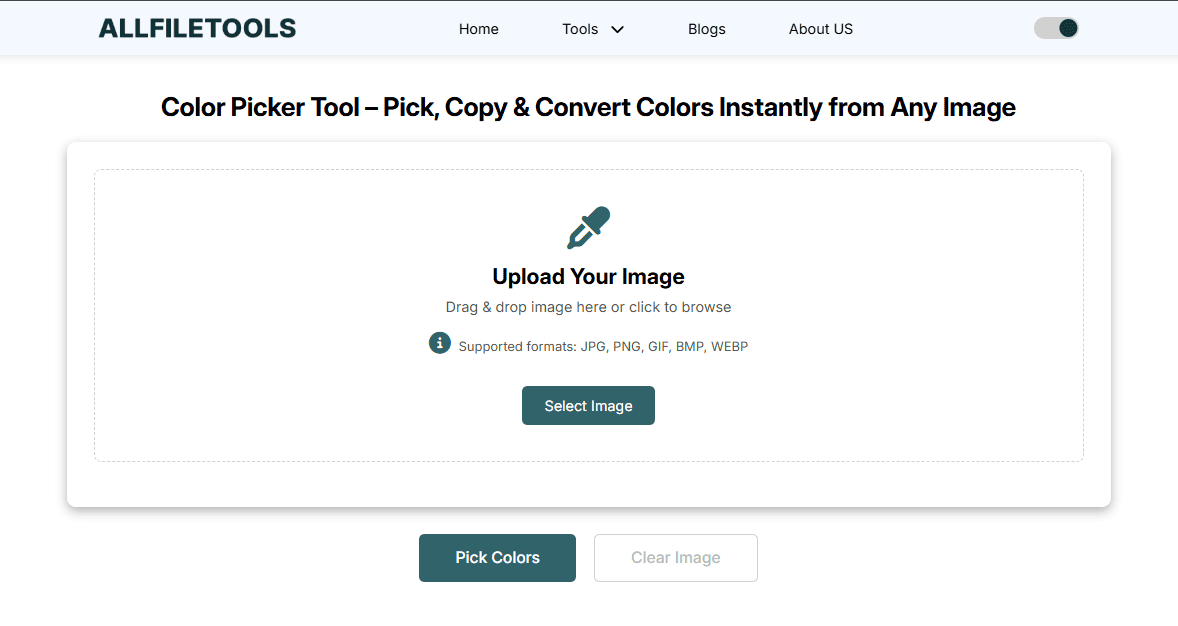The image size is (1178, 626).
Task: Click the Upload Your Image heading
Action: click(588, 277)
